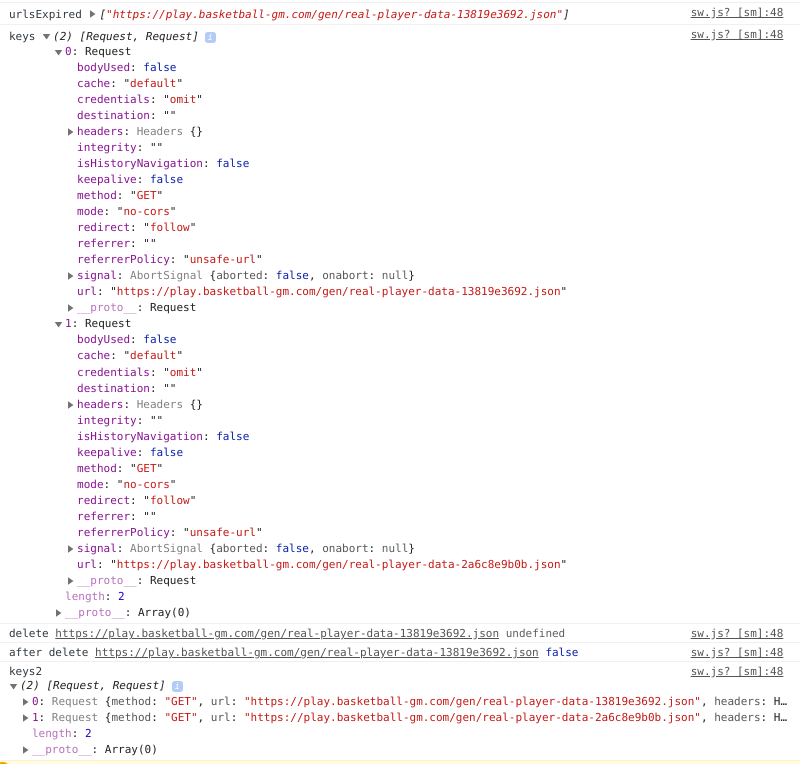Click the info icon beside keys2 array
800x764 pixels.
tap(179, 685)
